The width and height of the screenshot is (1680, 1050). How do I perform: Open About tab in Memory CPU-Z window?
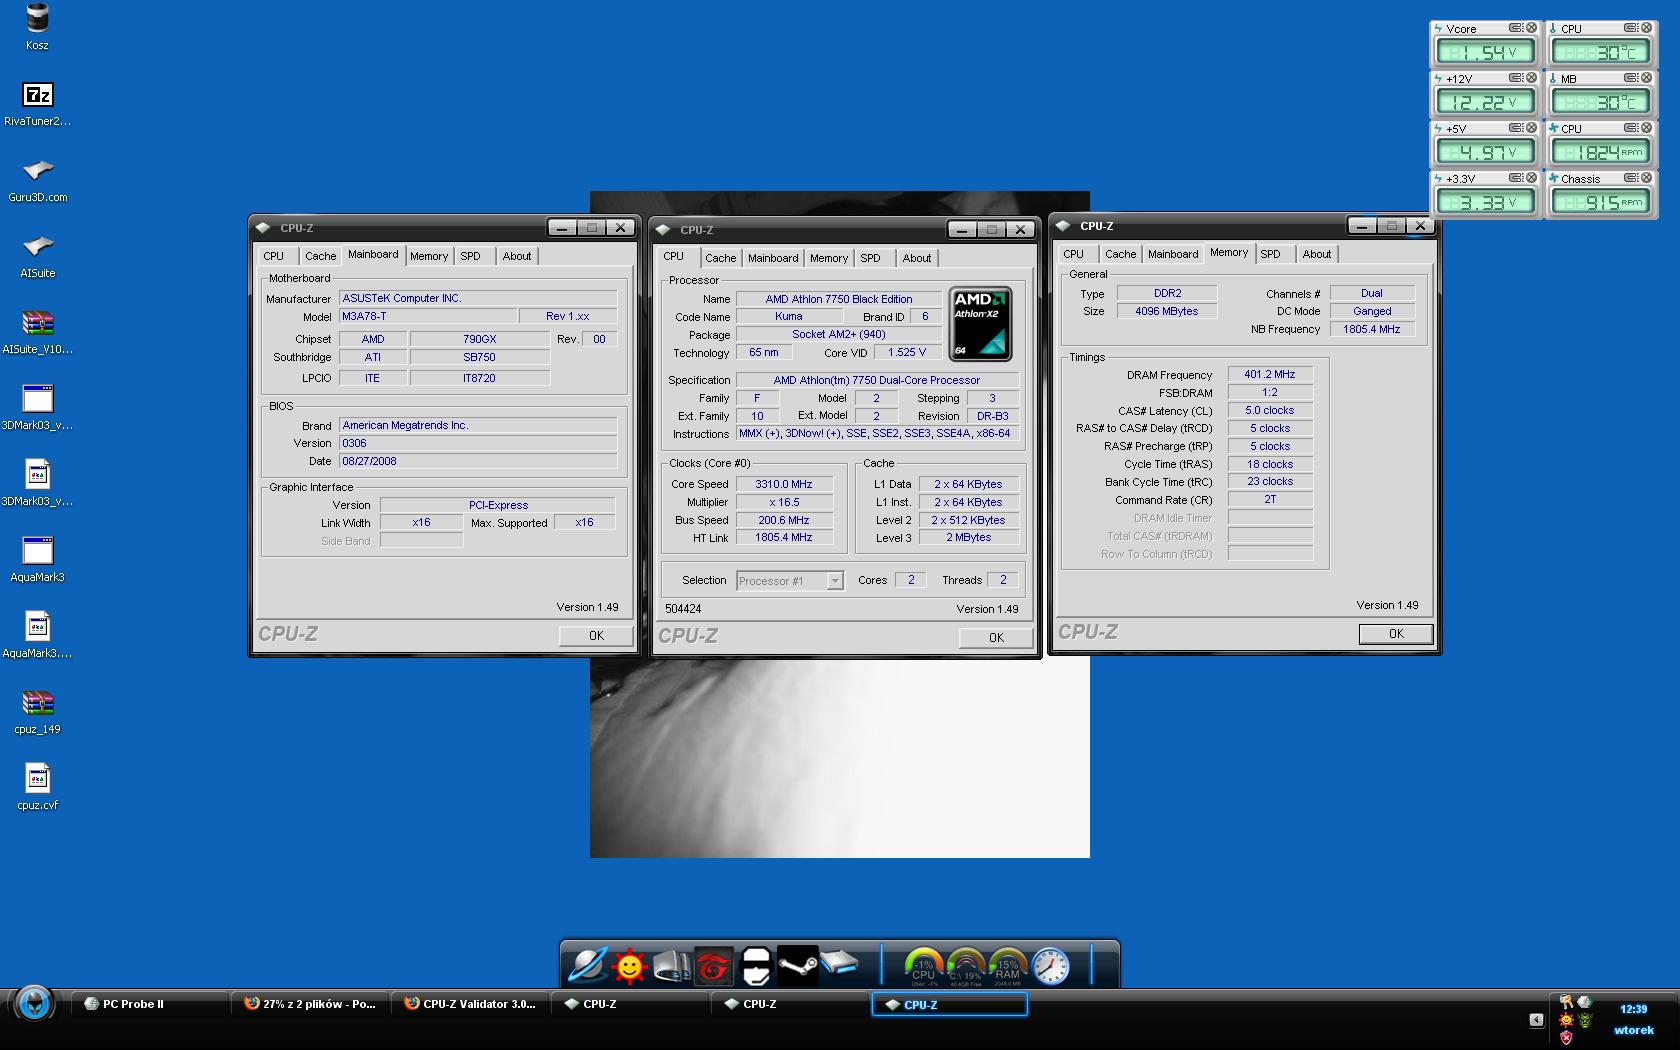pyautogui.click(x=1317, y=254)
